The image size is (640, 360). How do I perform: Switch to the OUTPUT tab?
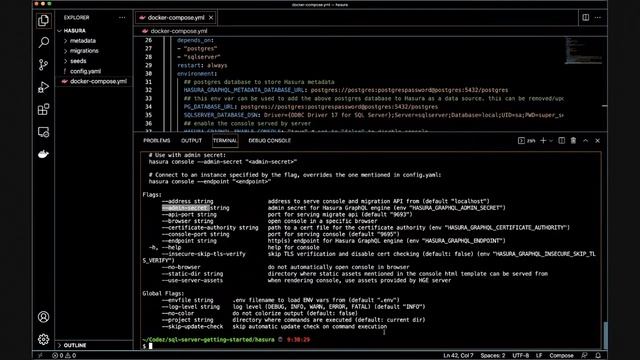[x=191, y=140]
